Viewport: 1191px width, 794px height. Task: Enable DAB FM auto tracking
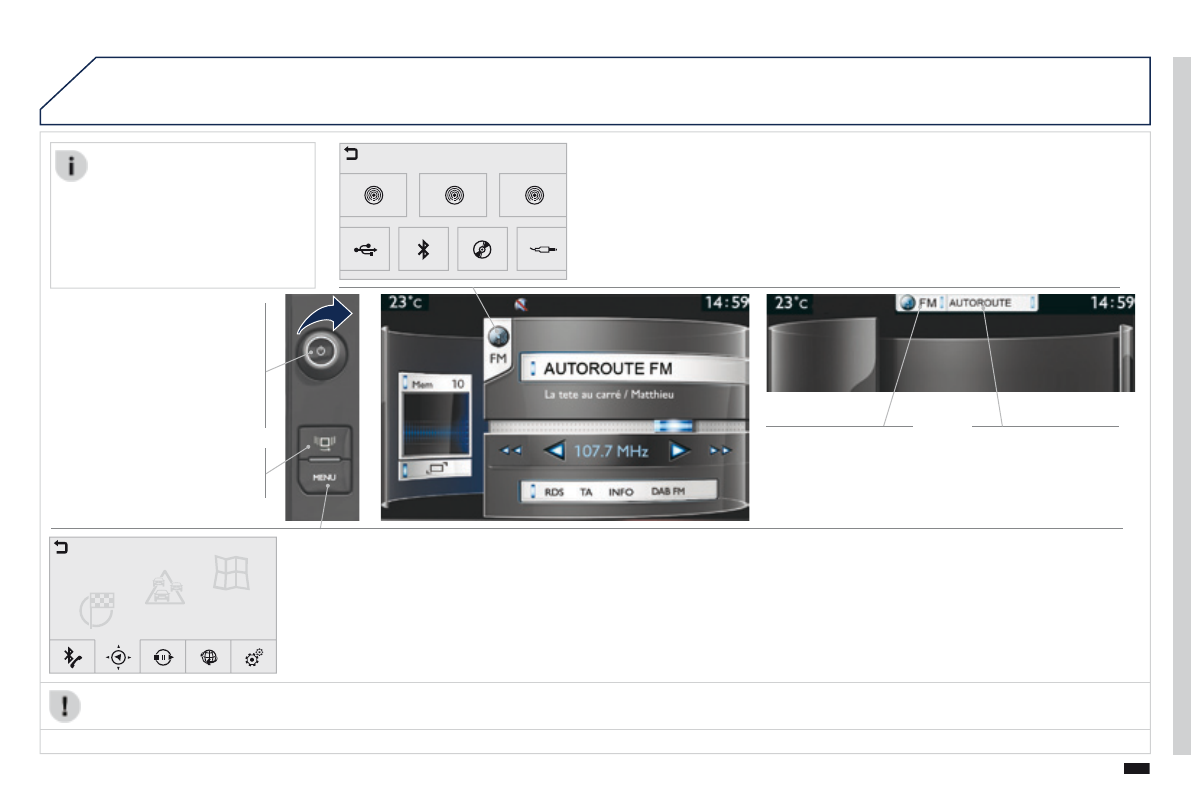669,492
